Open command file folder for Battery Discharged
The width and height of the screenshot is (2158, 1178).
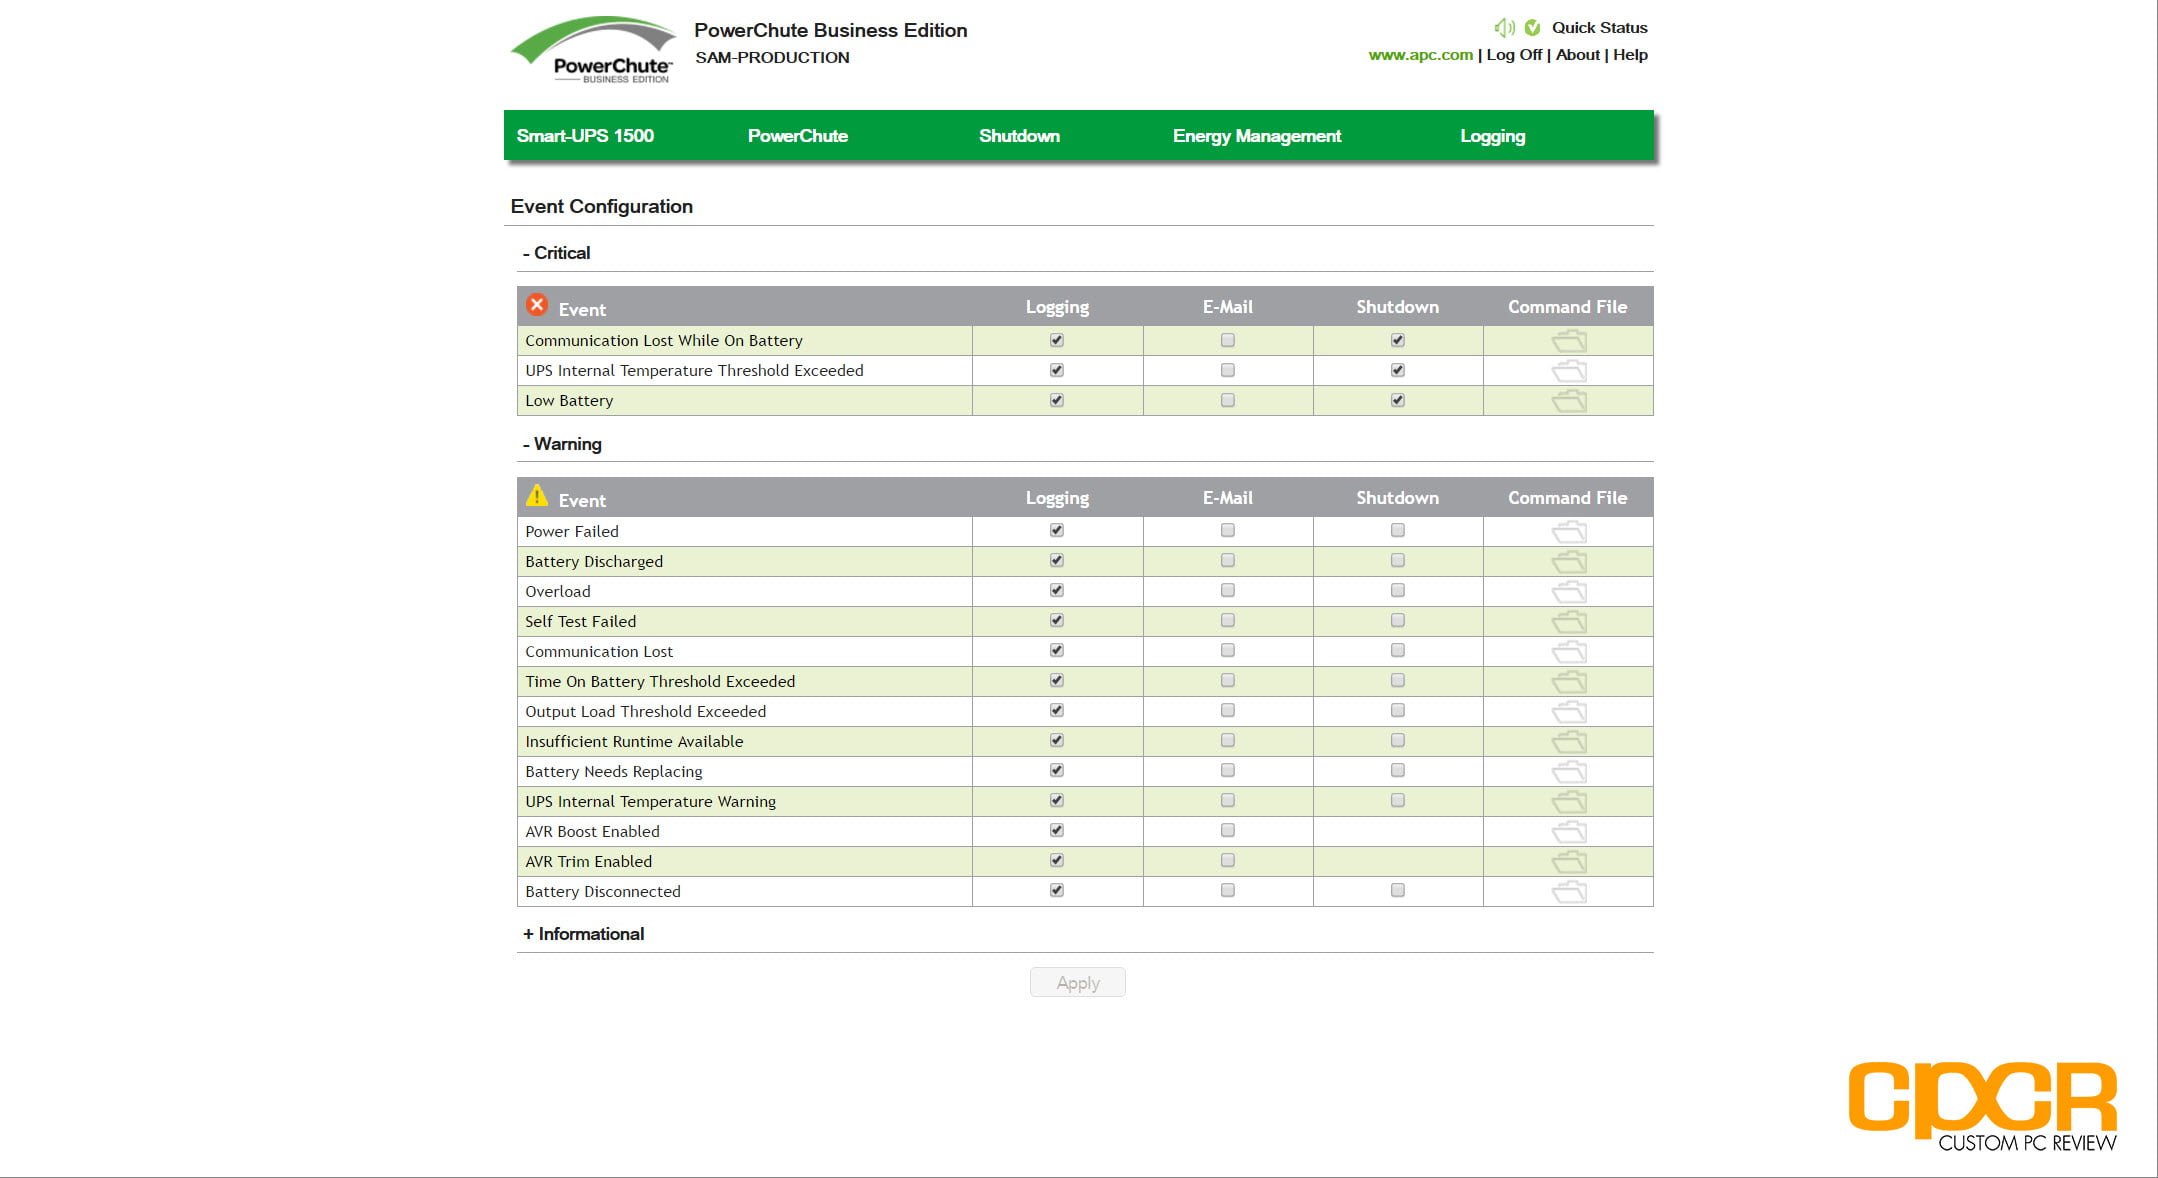click(1569, 562)
